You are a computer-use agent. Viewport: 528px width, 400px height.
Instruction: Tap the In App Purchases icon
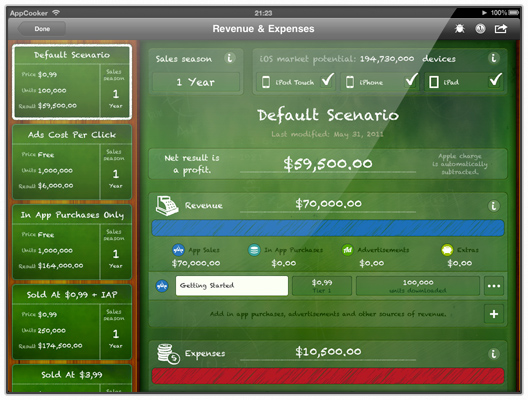tap(254, 250)
